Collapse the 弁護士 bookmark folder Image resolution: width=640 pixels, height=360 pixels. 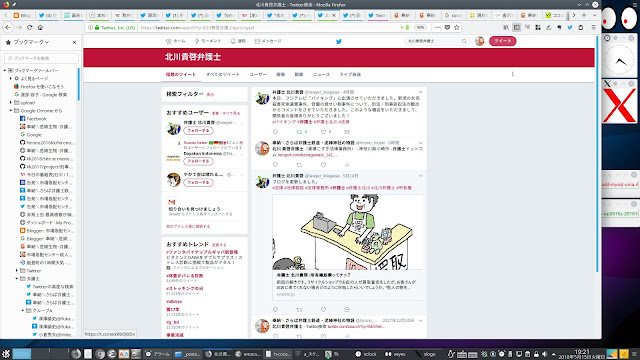(x=17, y=278)
